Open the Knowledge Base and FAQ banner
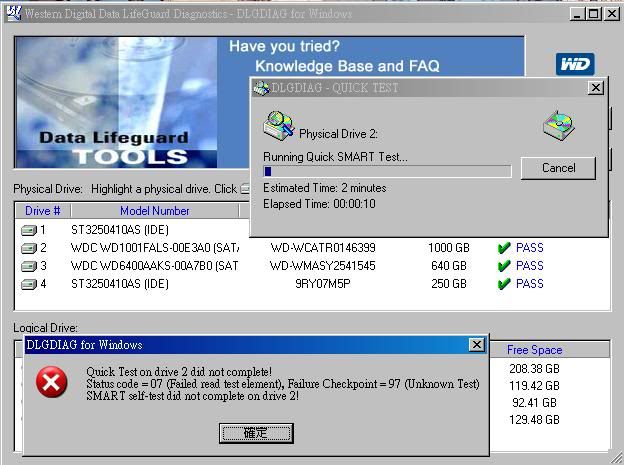624x465 pixels. [347, 66]
